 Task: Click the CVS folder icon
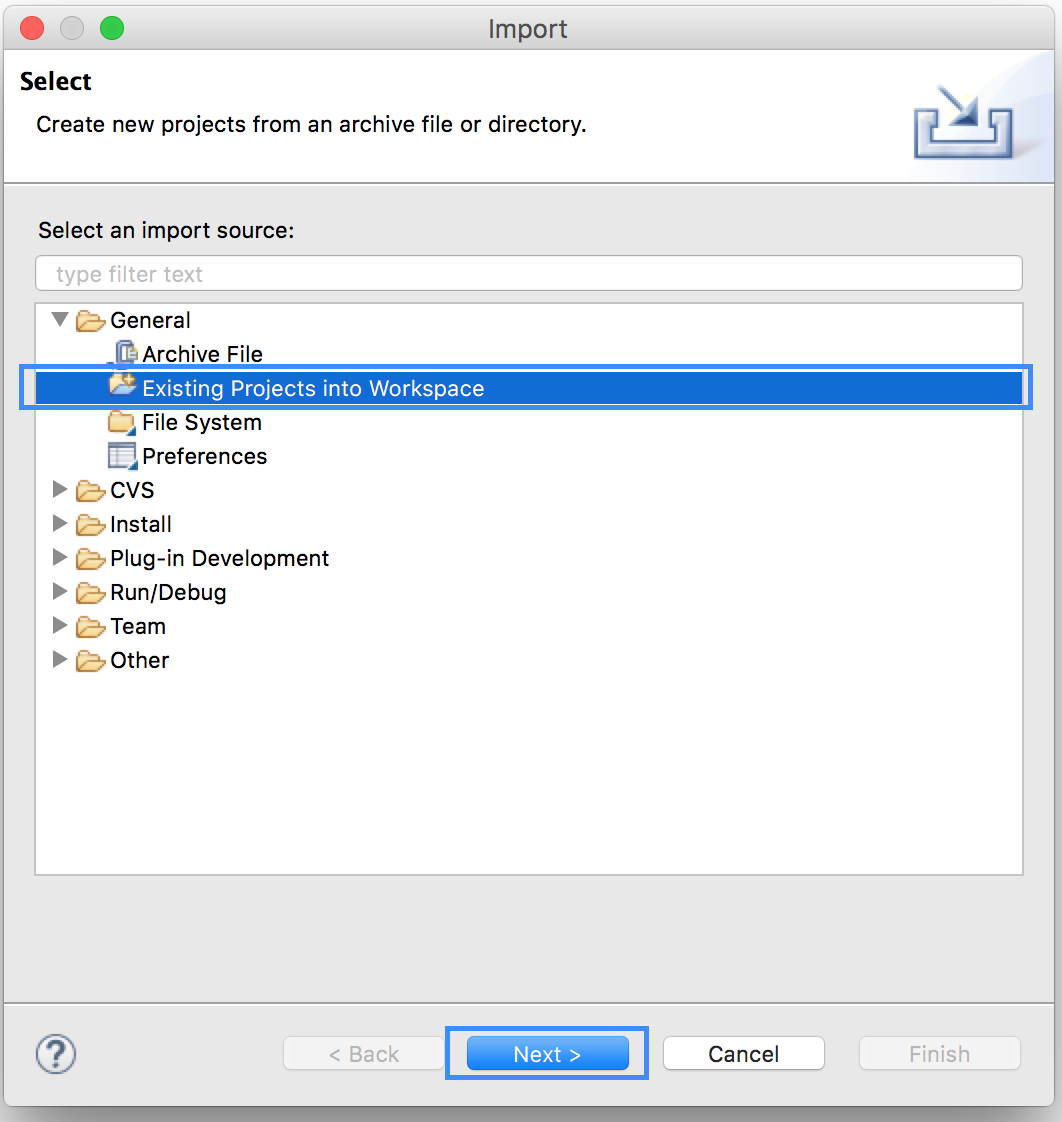point(90,491)
